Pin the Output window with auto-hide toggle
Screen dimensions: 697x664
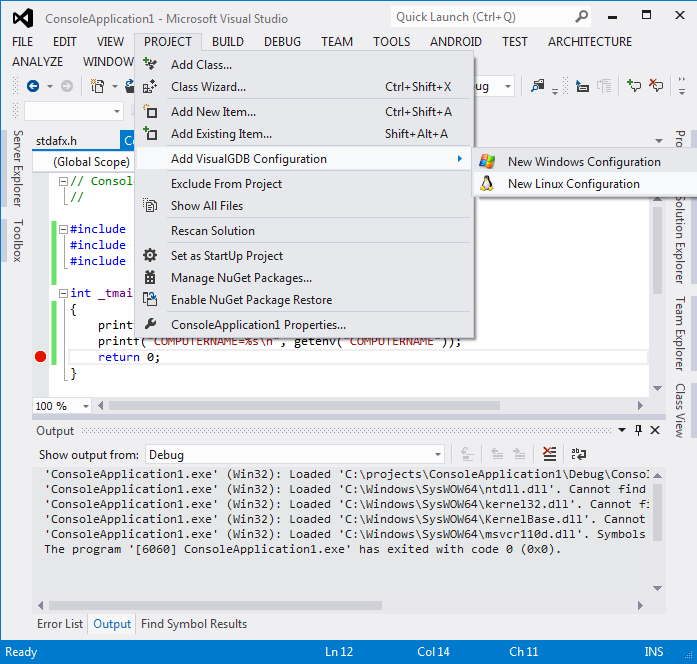(x=638, y=430)
